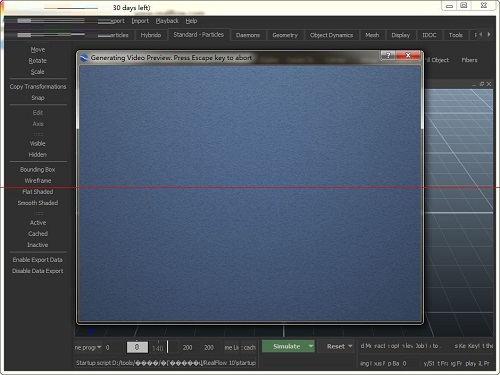Click Enable Export Data

tap(38, 260)
